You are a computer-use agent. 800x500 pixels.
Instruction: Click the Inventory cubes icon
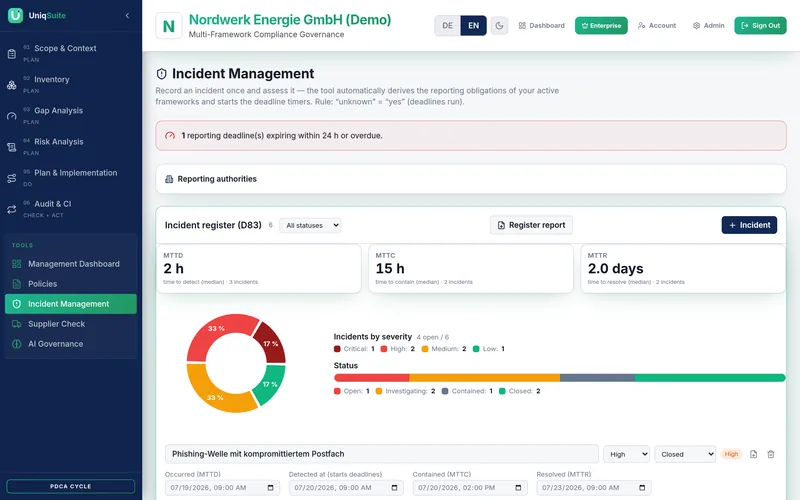[12, 85]
